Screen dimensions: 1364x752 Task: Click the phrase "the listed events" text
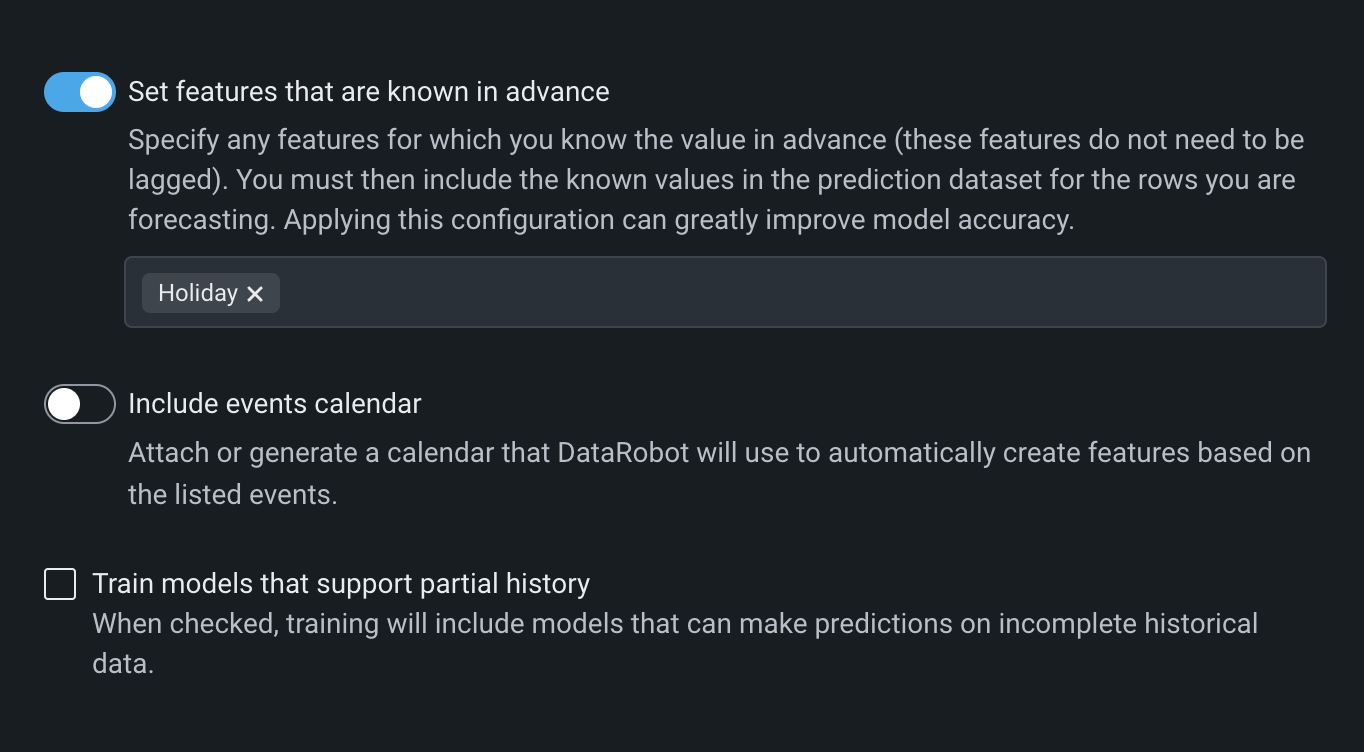coord(231,494)
